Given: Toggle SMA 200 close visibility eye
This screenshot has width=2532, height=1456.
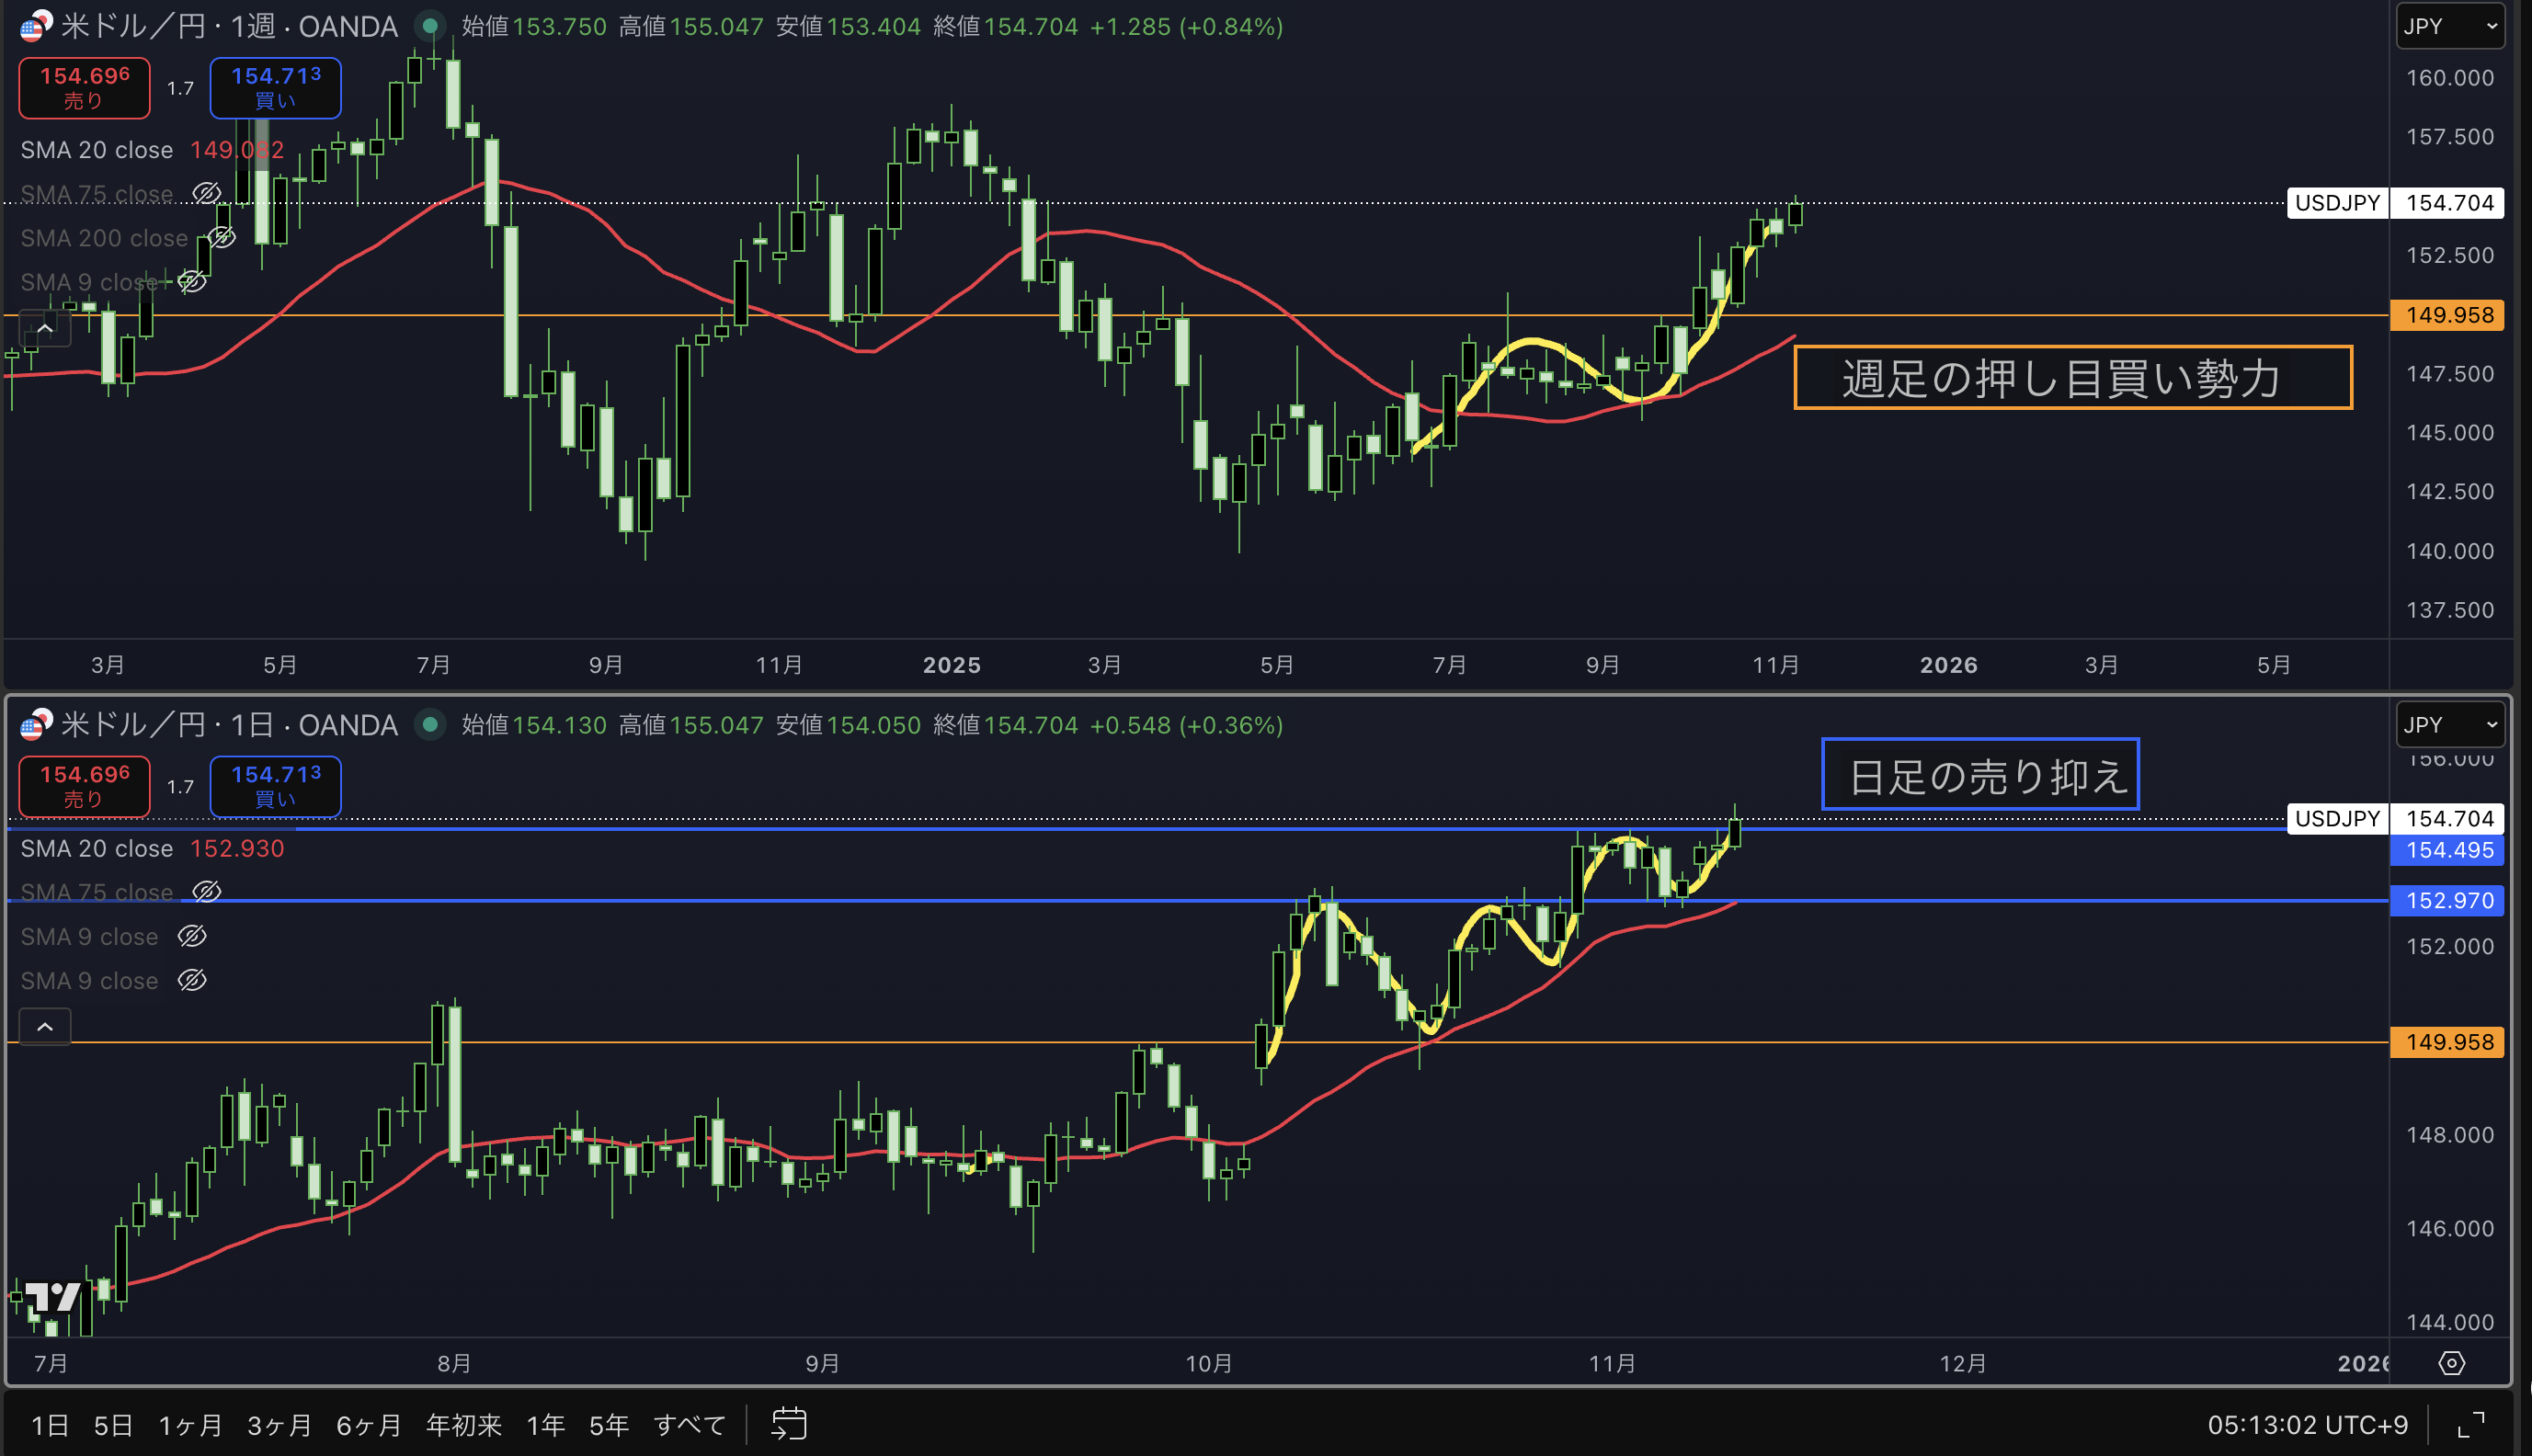Looking at the screenshot, I should tap(221, 238).
